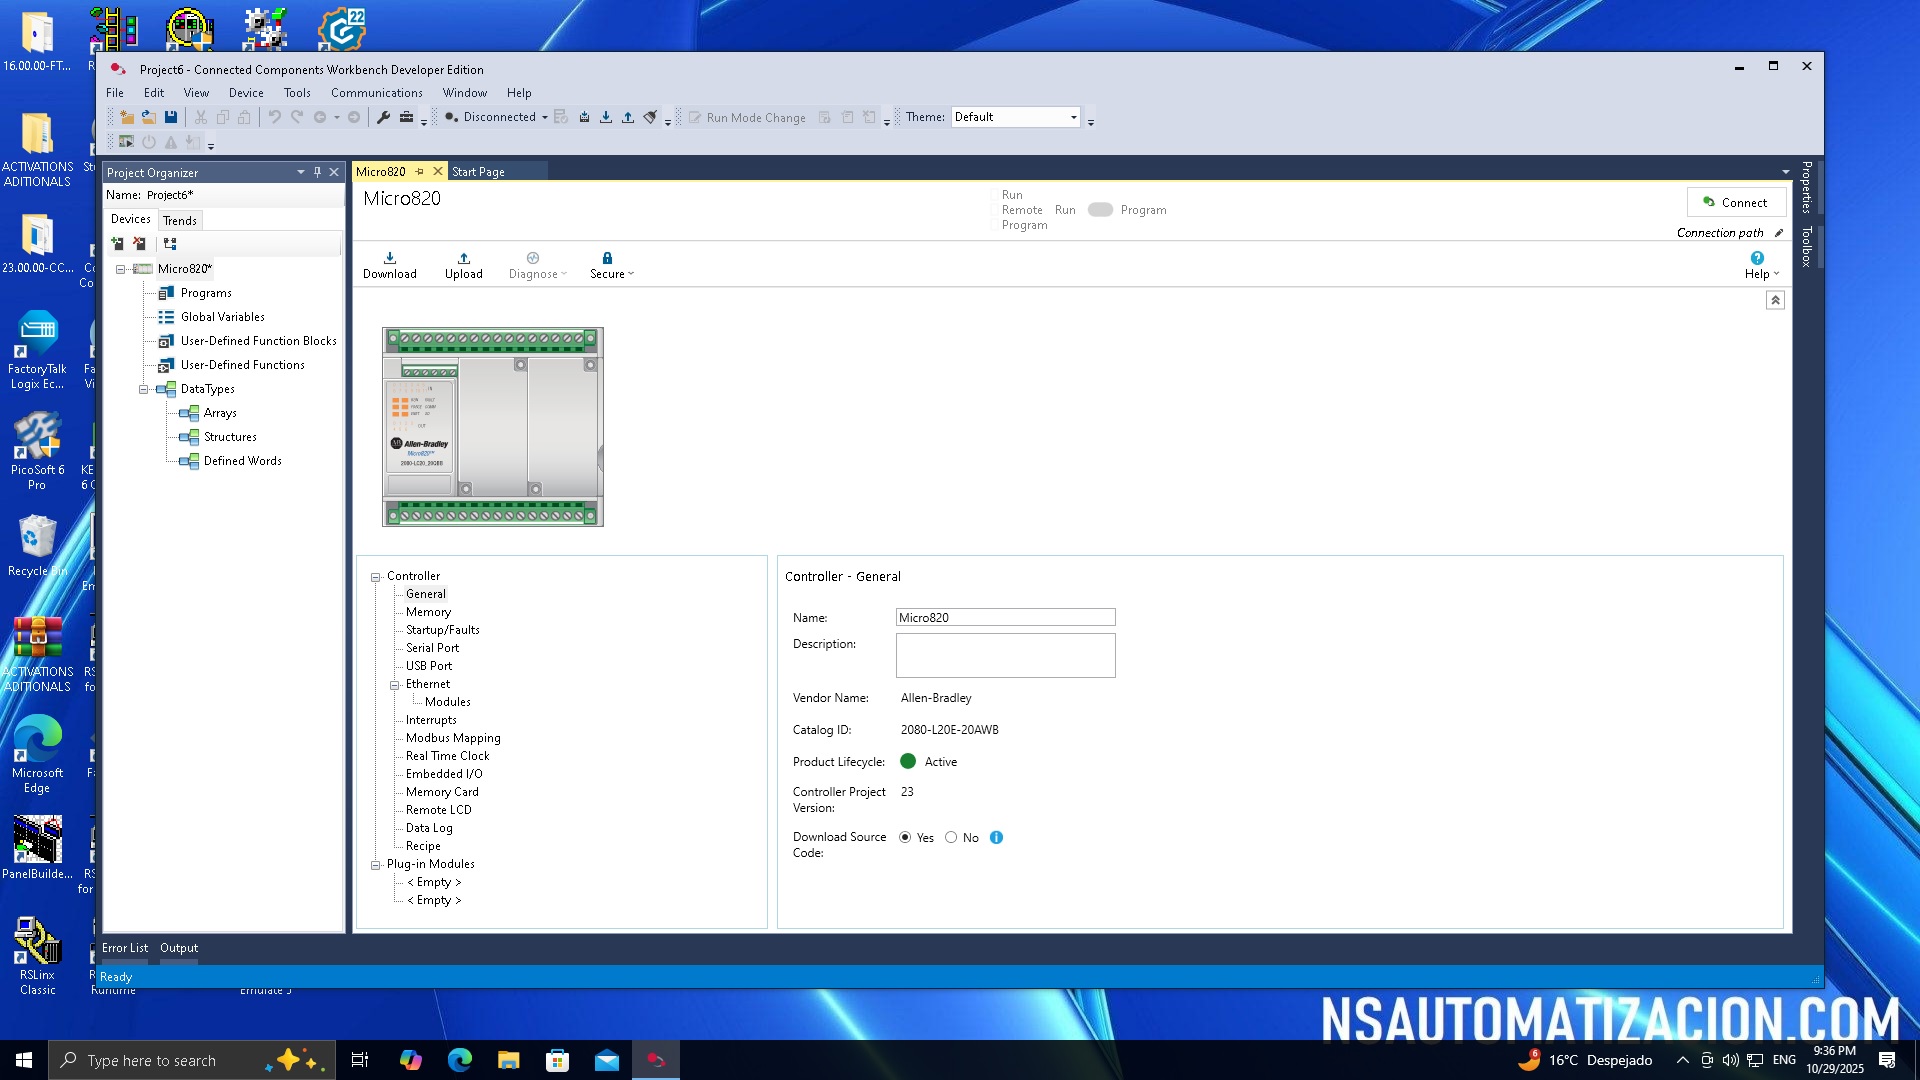1920x1080 pixels.
Task: Unpin the Project Organizer panel
Action: [x=317, y=172]
